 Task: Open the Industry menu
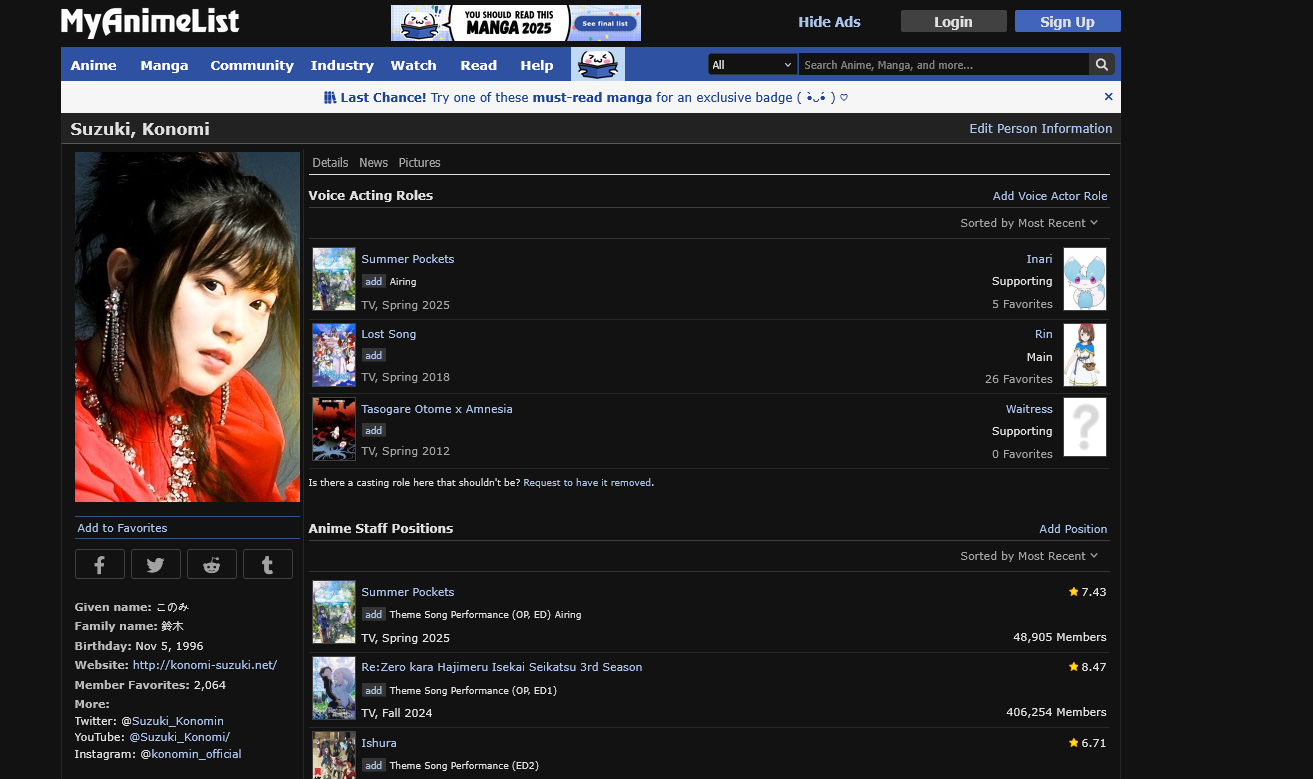tap(342, 65)
